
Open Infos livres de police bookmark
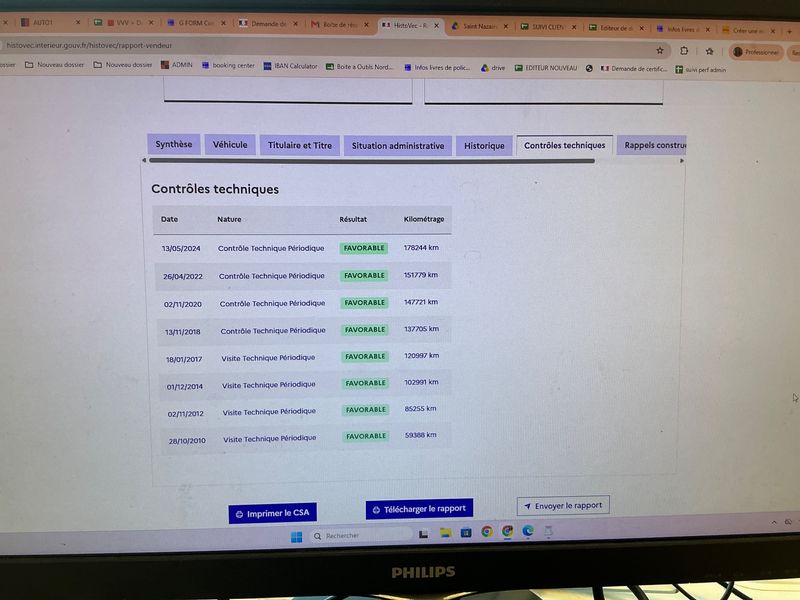(437, 67)
